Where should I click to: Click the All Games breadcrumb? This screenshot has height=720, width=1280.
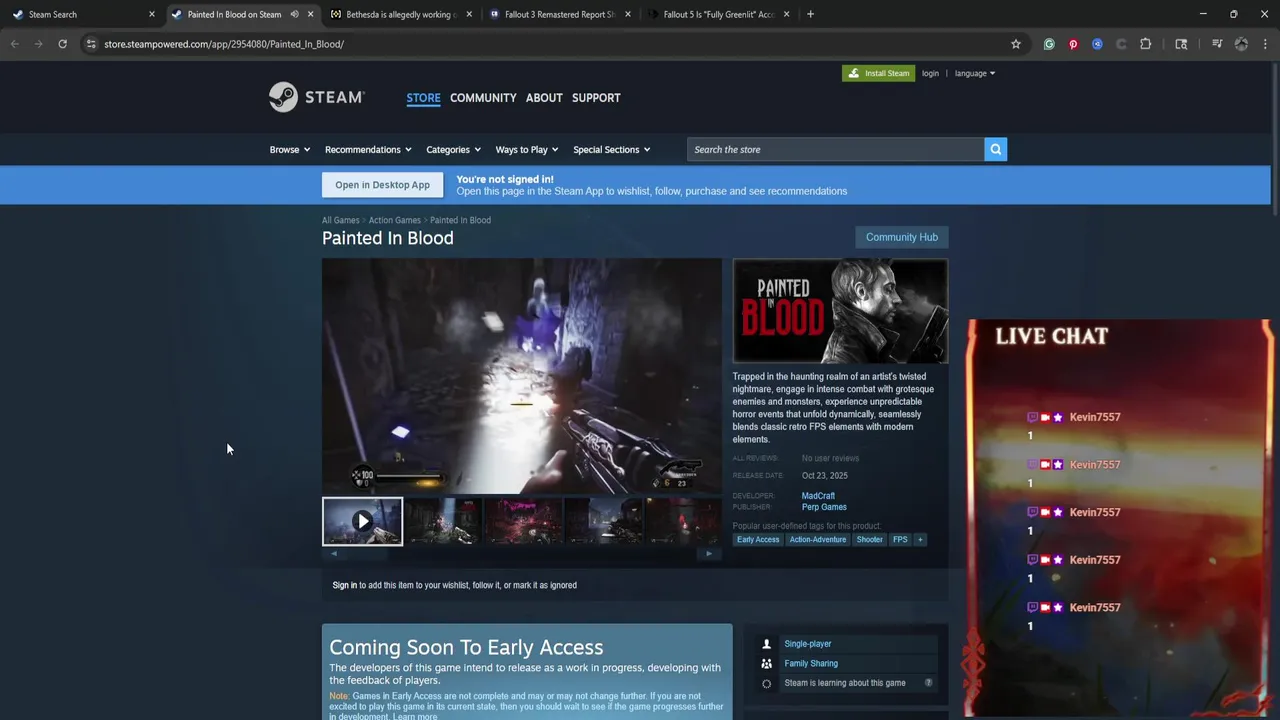pos(340,220)
